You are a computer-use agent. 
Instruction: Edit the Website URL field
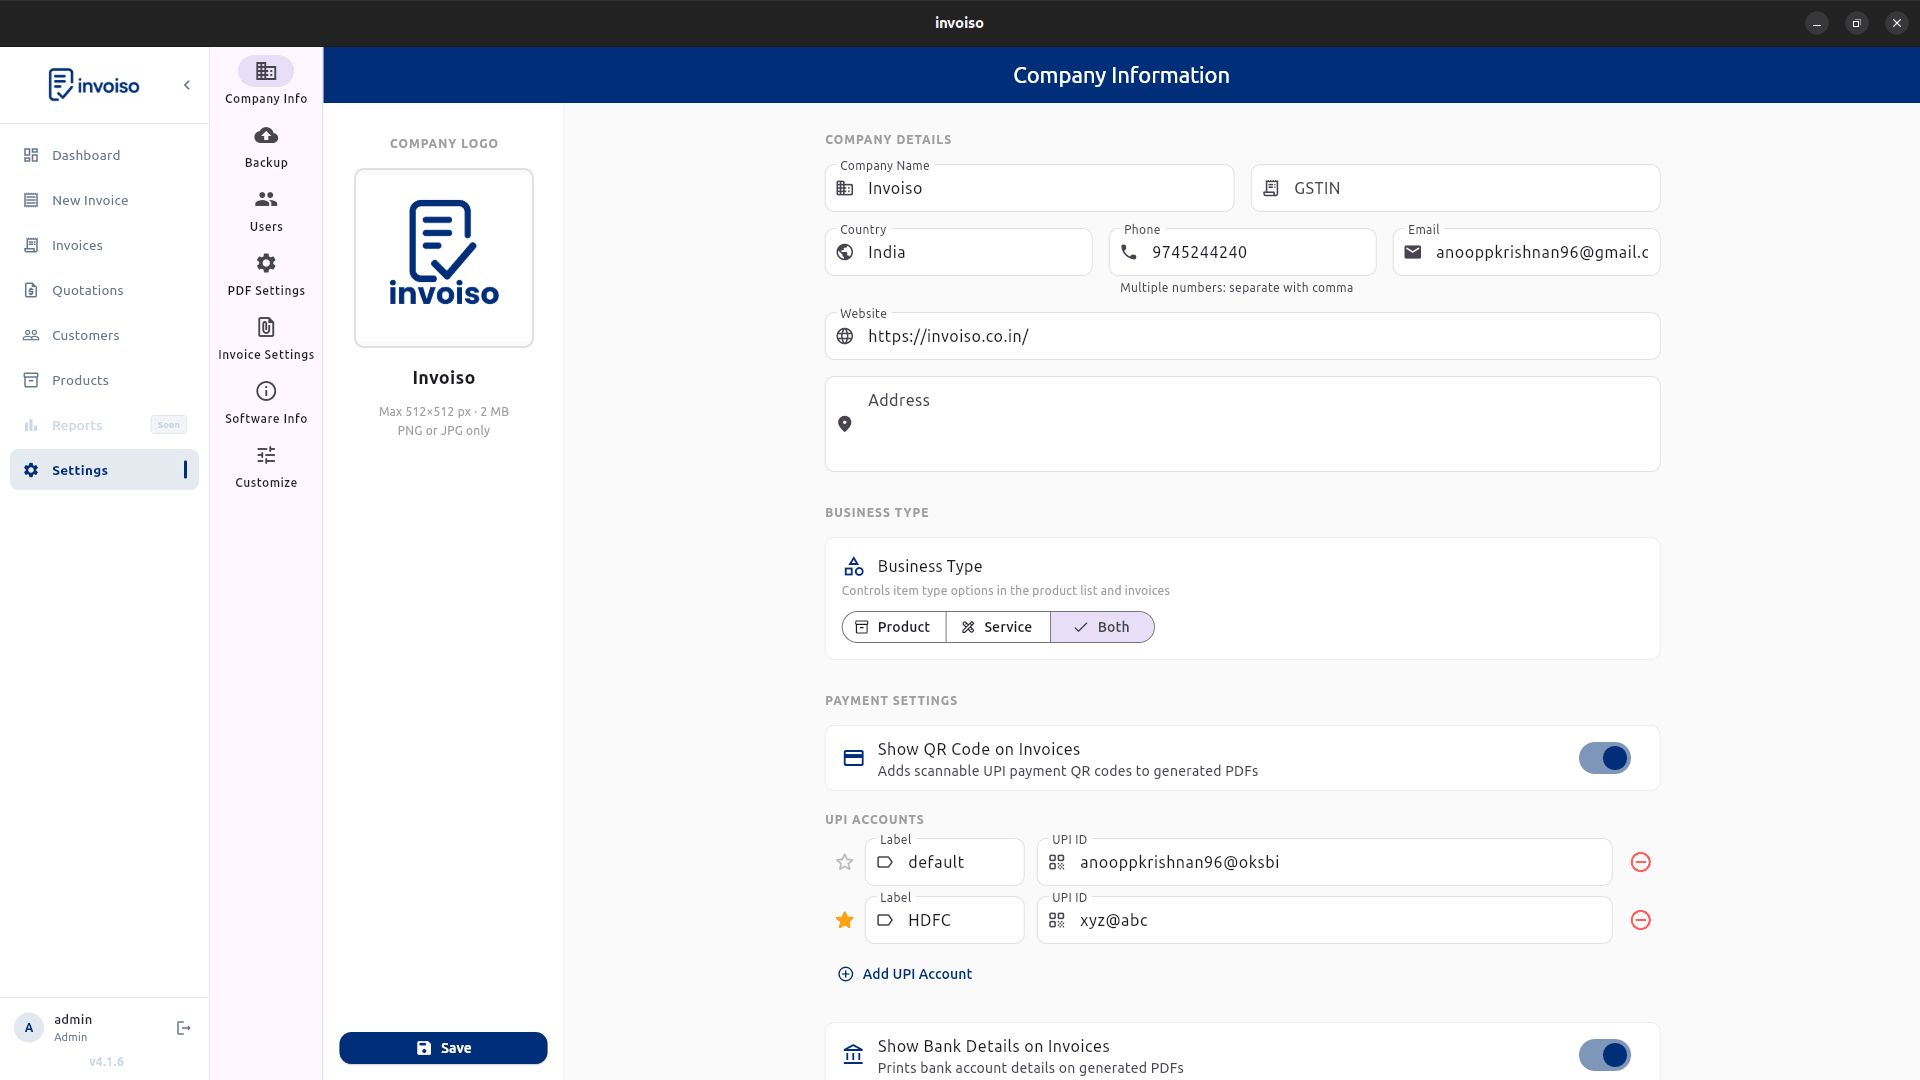point(1242,336)
